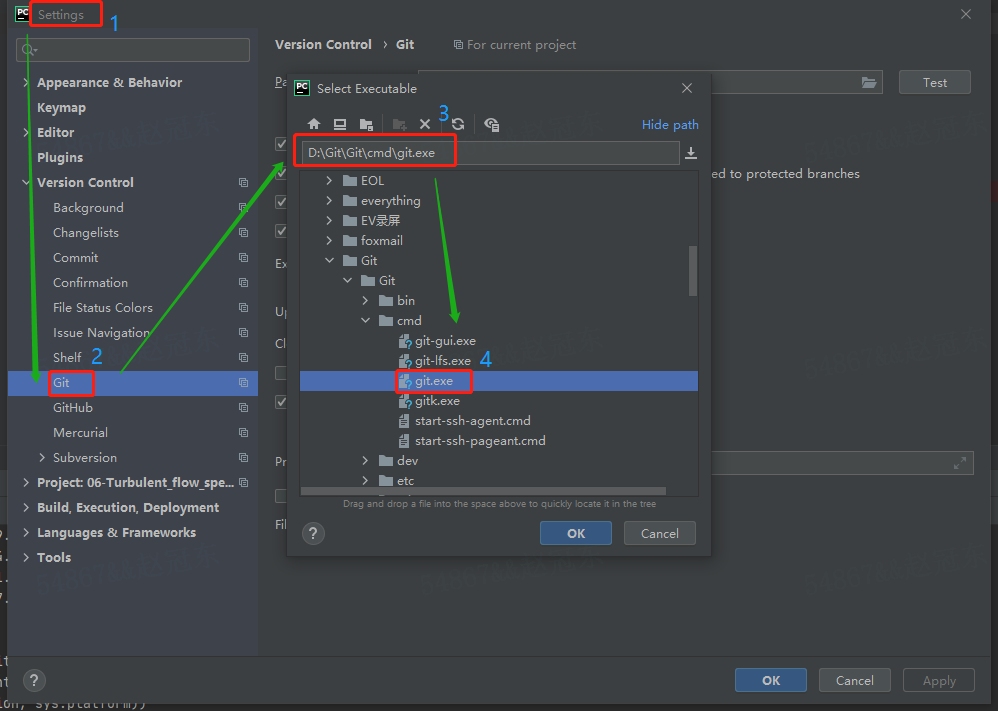Click the delete (X) toolbar icon
The width and height of the screenshot is (998, 711).
tap(425, 124)
